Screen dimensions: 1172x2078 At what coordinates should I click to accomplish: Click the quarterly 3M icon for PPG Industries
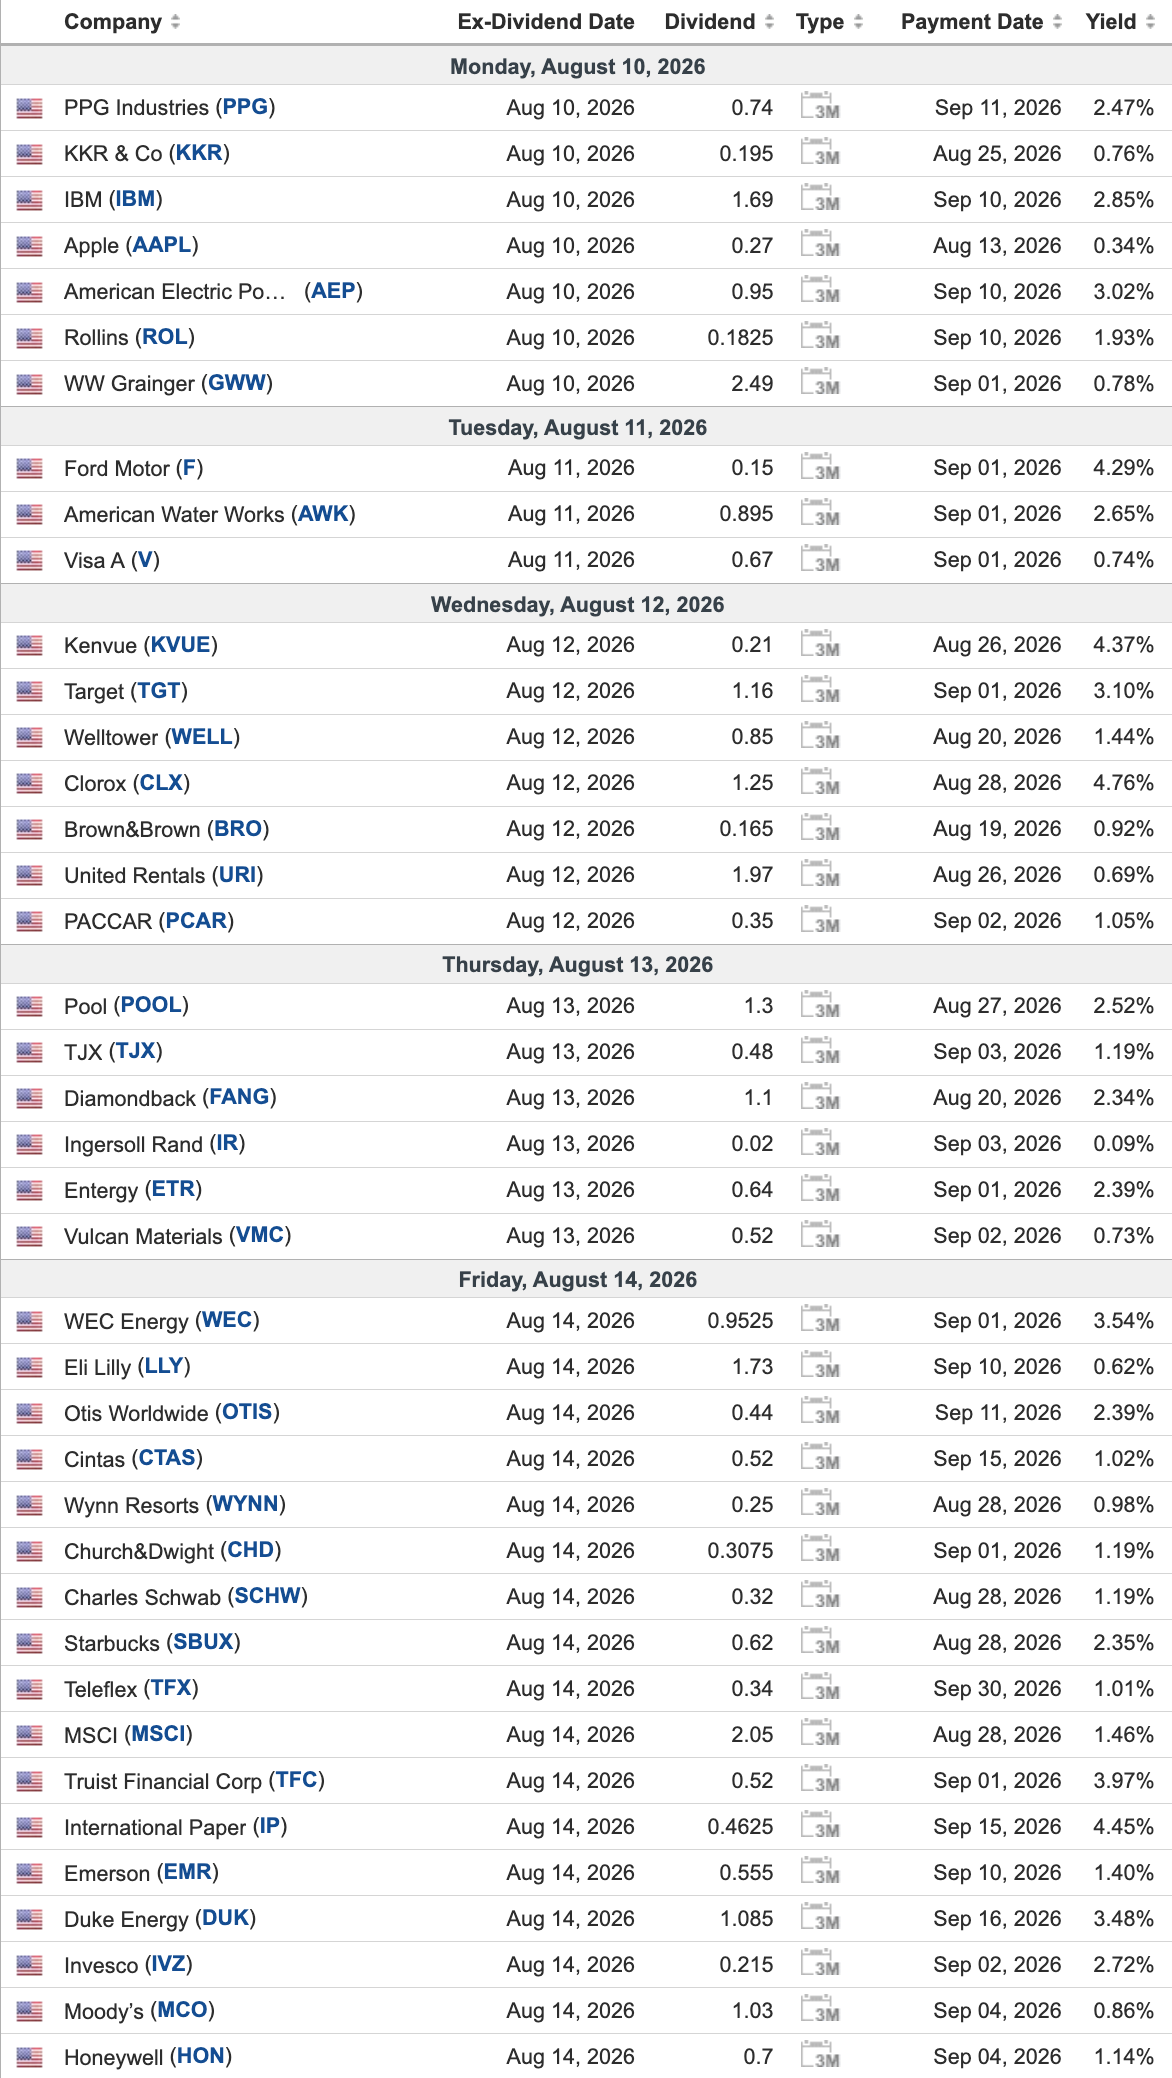click(x=820, y=106)
